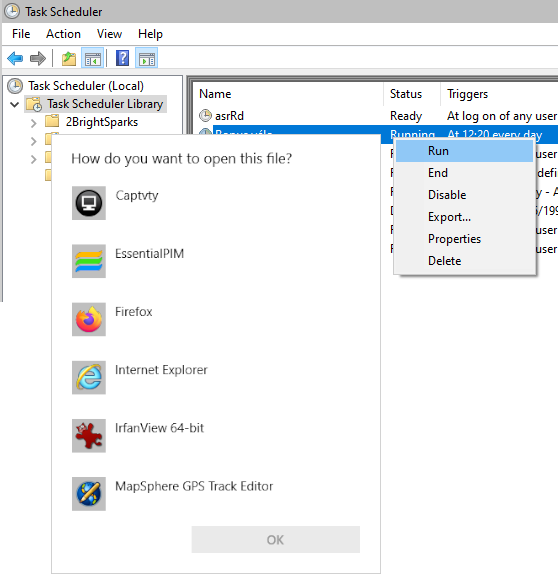
Task: Click the Up One Level folder icon
Action: point(69,58)
